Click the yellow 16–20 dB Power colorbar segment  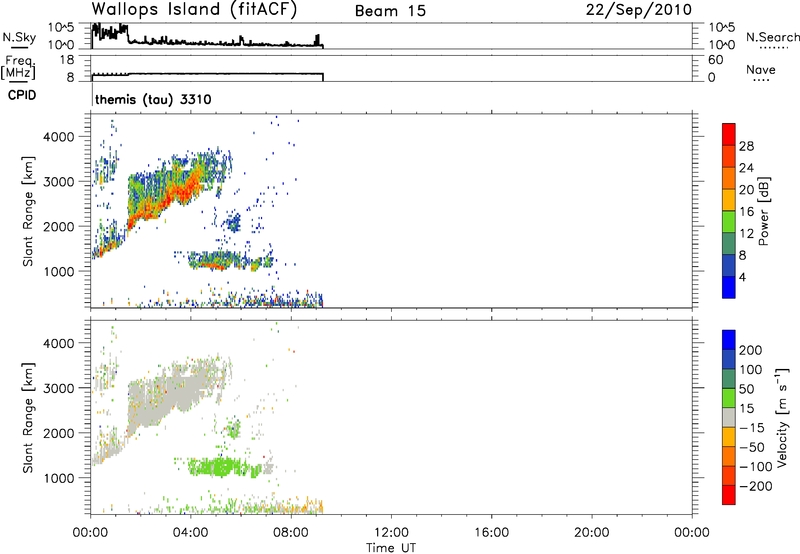[x=729, y=200]
